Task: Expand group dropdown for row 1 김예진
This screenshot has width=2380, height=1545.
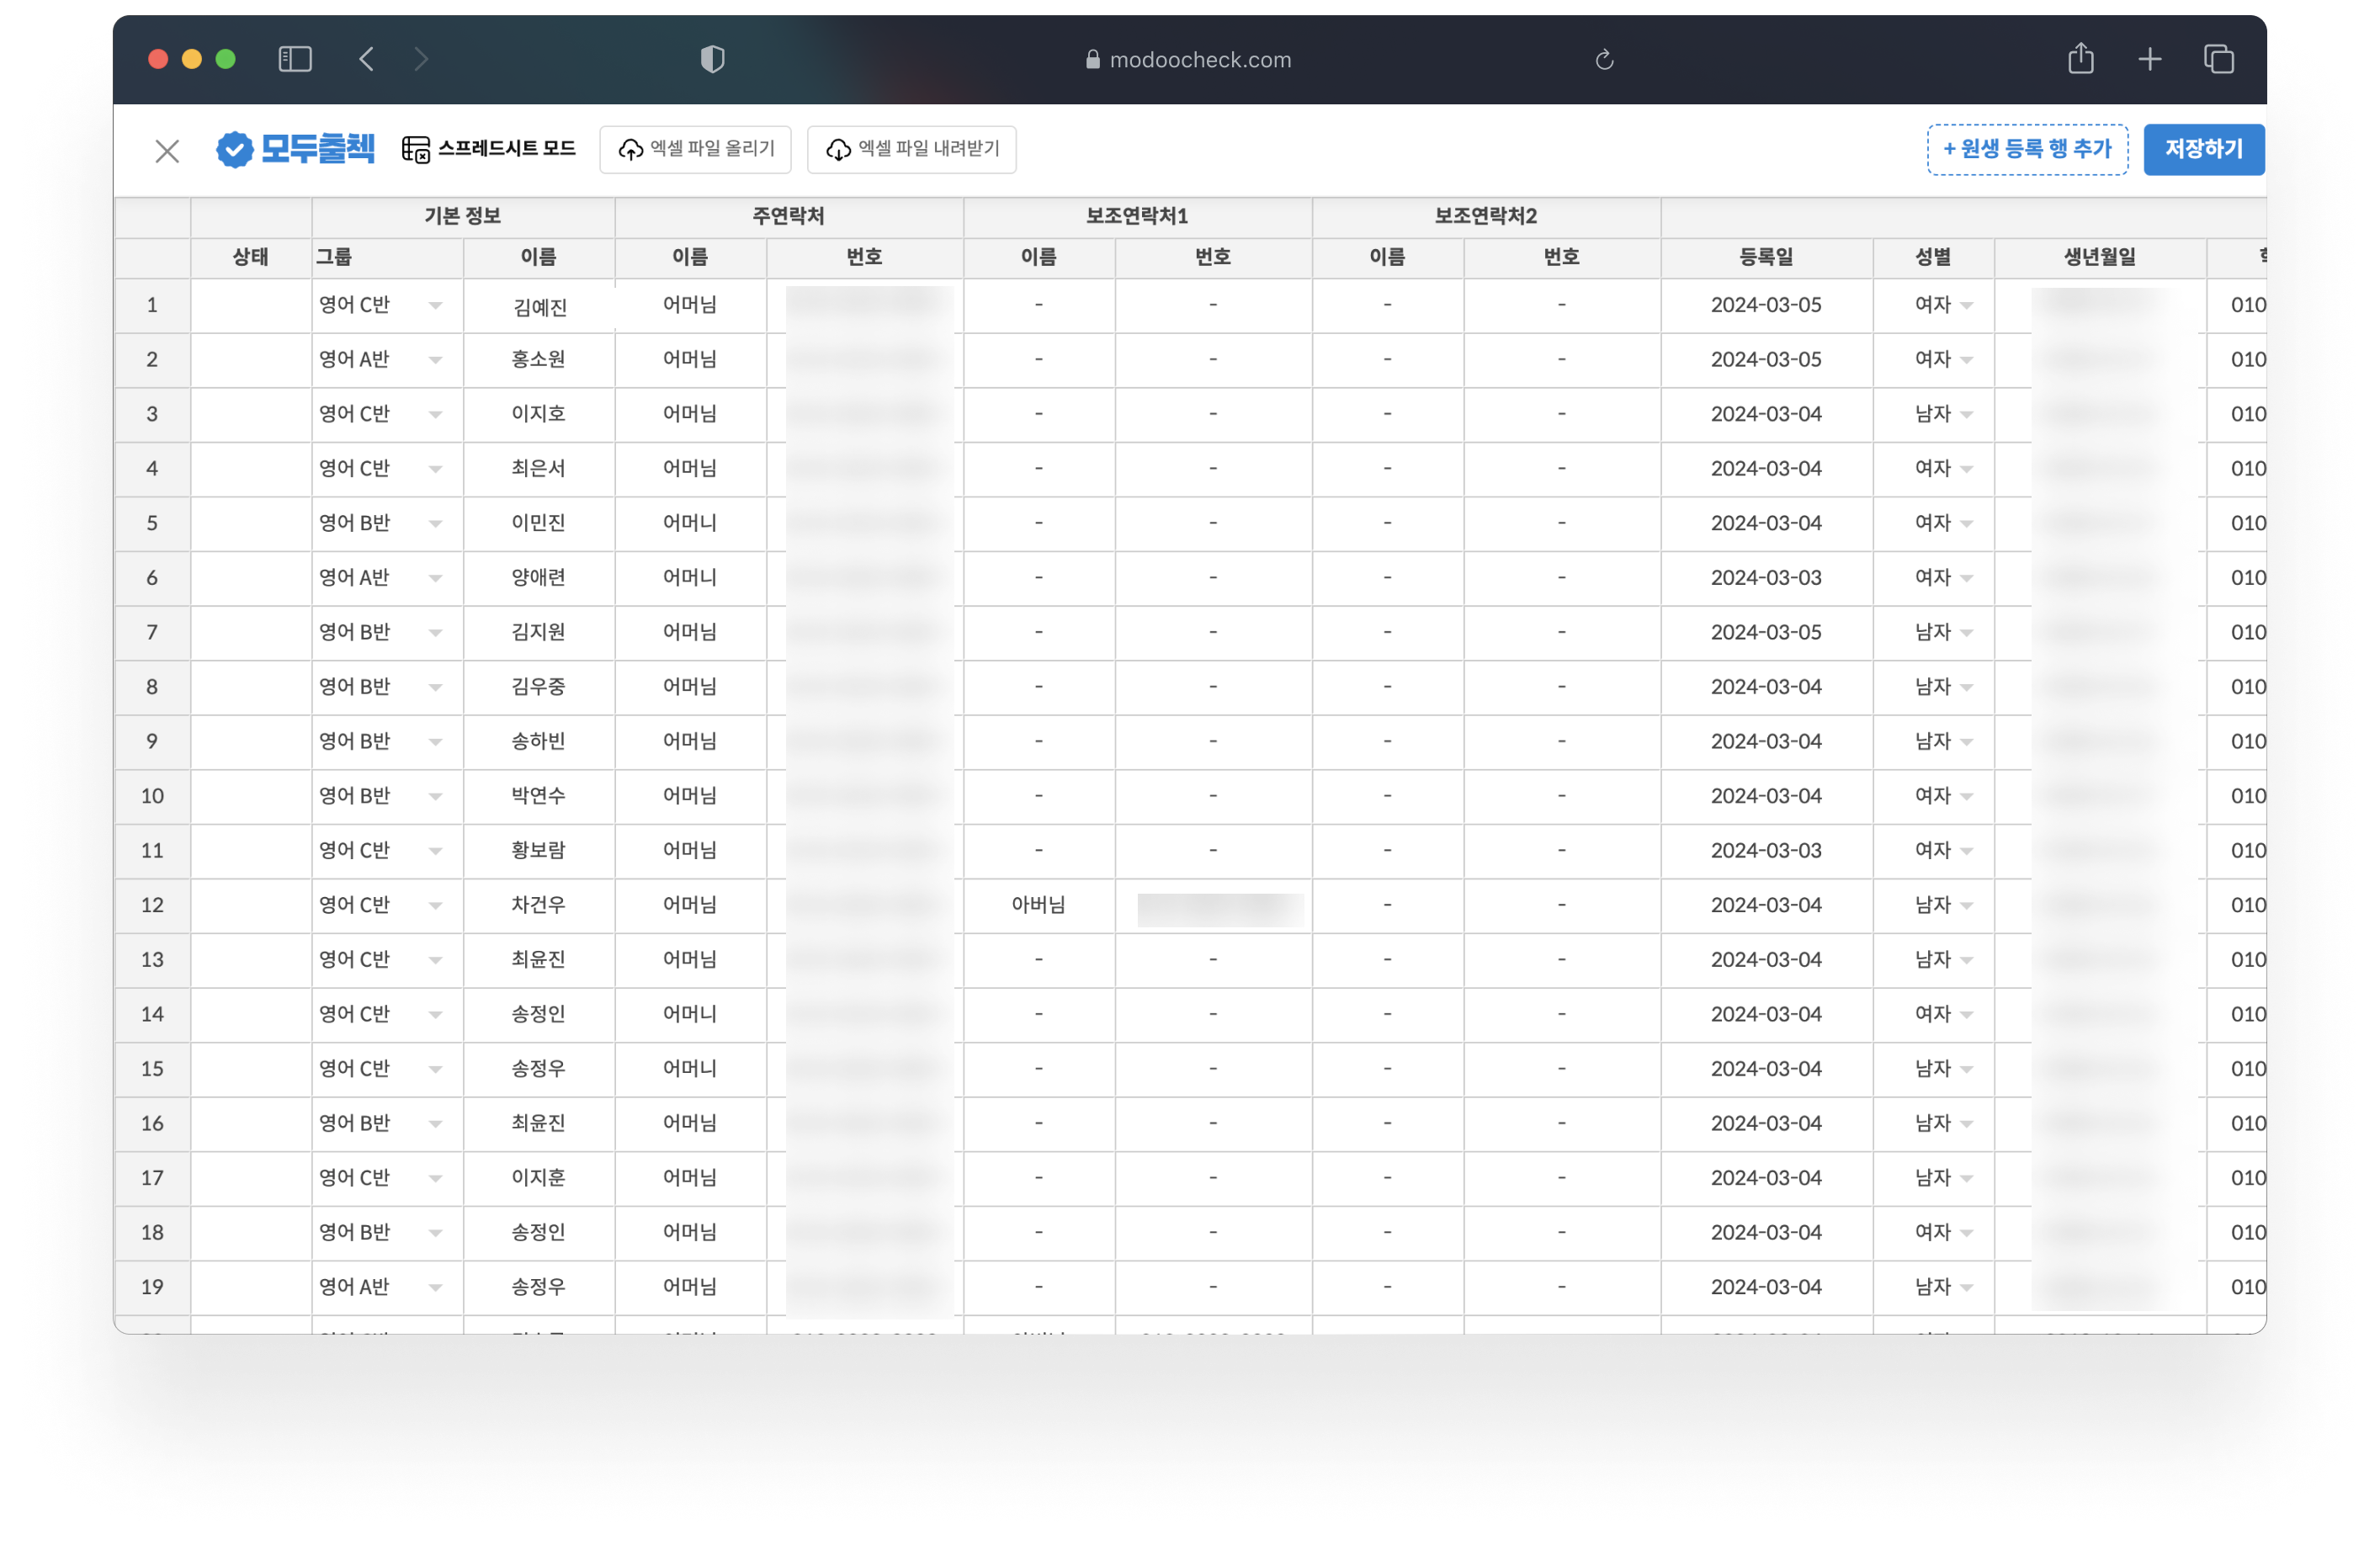Action: pos(435,306)
